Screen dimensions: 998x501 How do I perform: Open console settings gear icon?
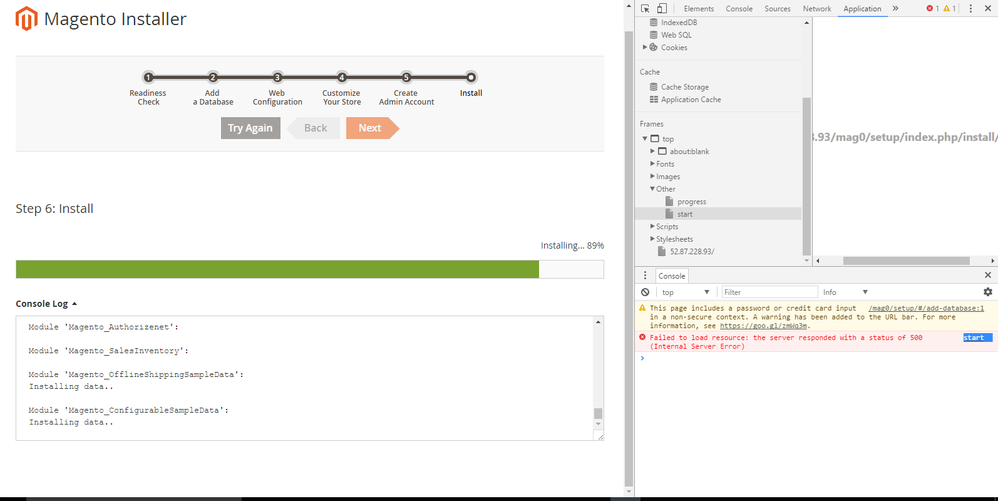pos(988,292)
